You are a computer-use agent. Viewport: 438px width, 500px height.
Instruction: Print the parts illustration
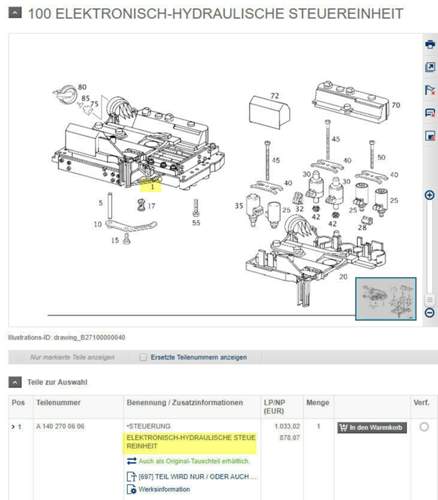click(430, 44)
